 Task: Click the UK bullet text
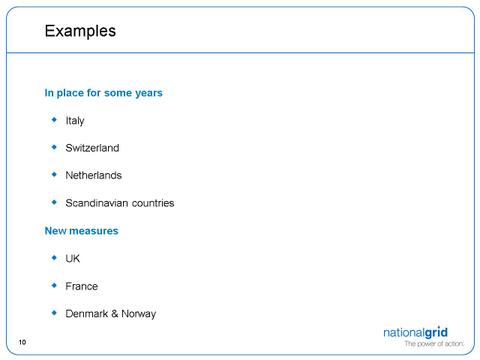pyautogui.click(x=73, y=258)
